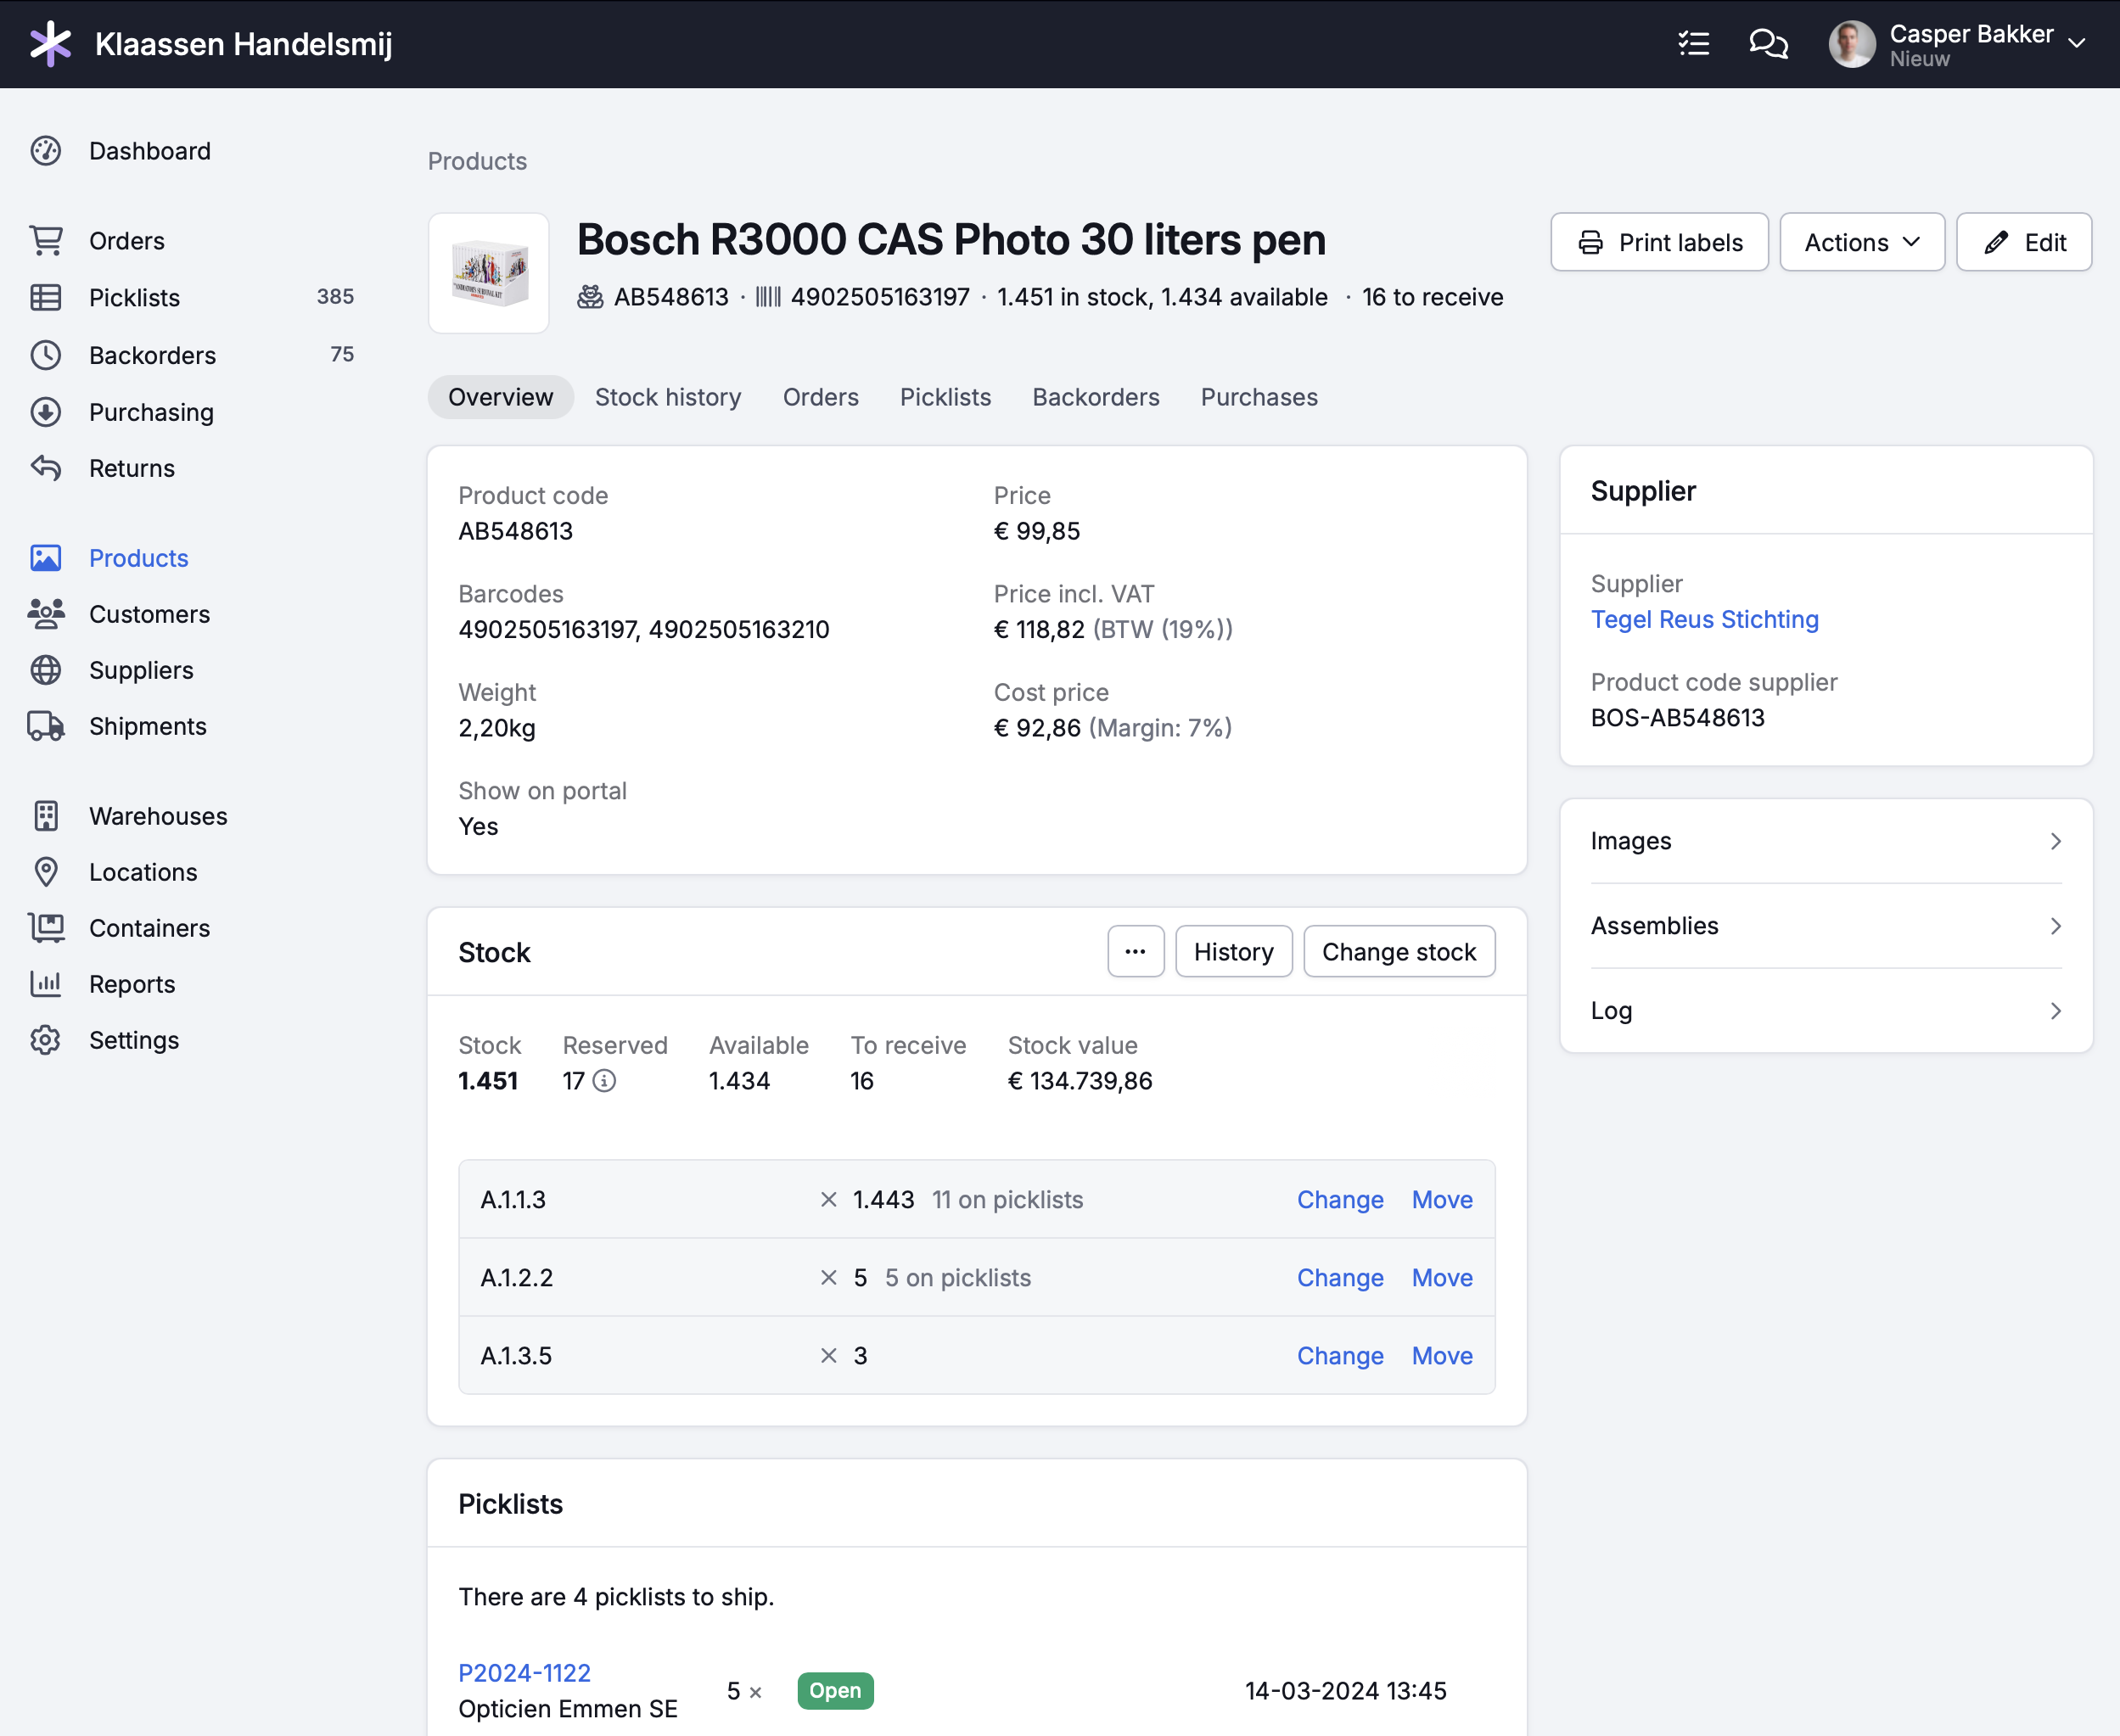Open the tasks checklist icon in header
2120x1736 pixels.
[x=1693, y=44]
